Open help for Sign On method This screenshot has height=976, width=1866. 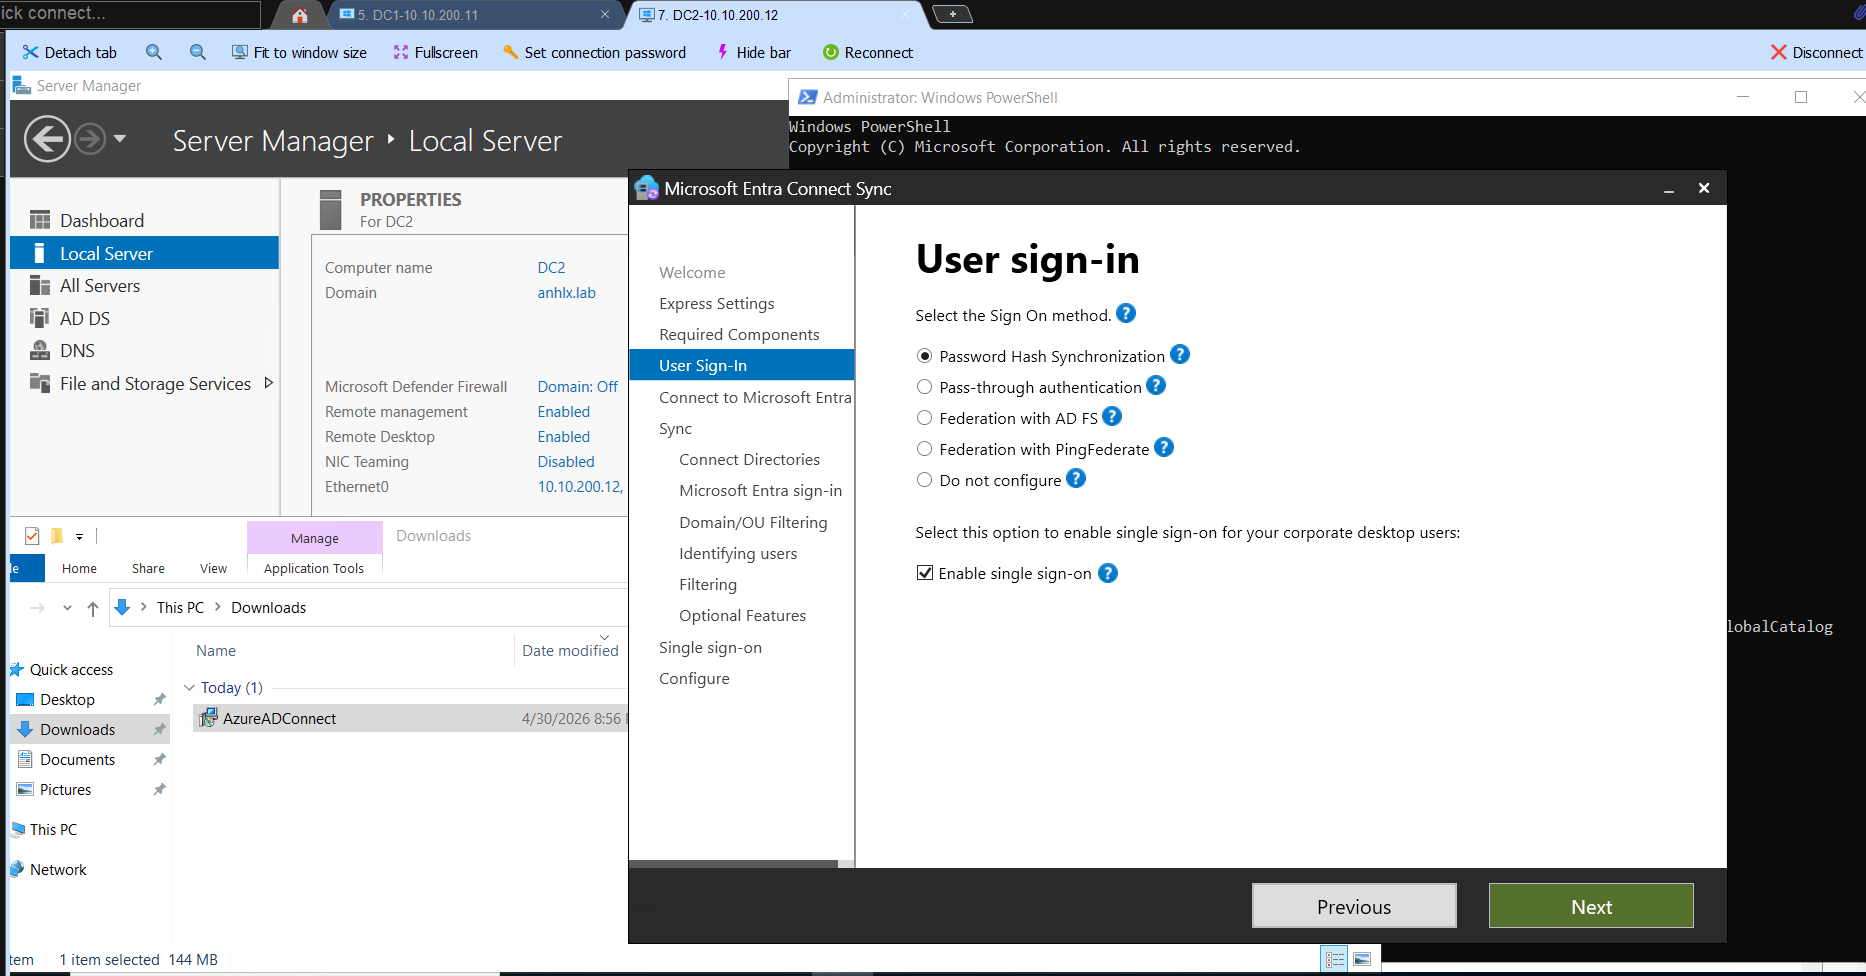click(x=1126, y=313)
